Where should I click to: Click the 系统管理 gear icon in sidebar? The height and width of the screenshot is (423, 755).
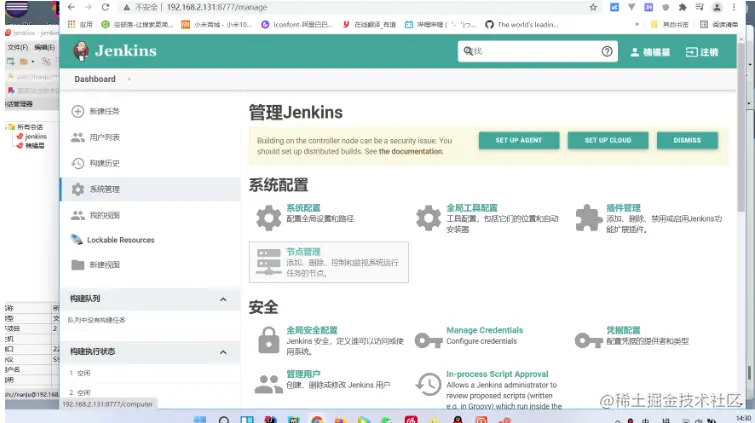pos(78,189)
